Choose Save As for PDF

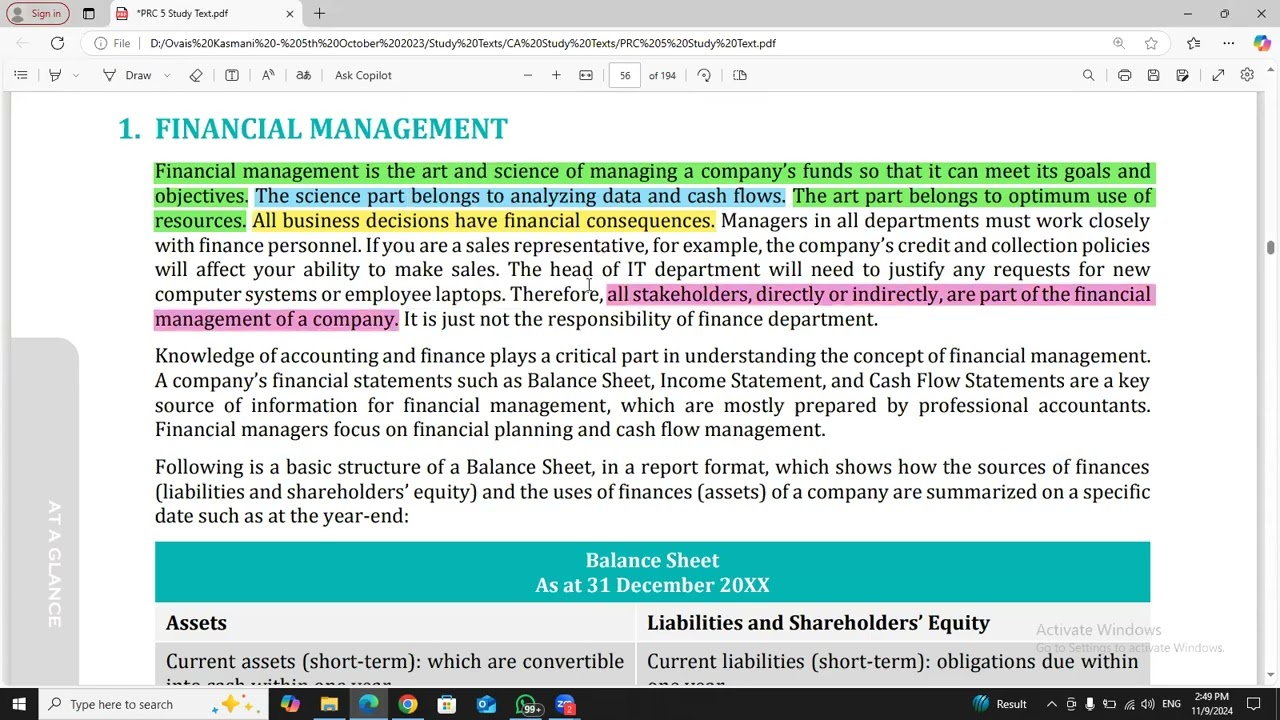1183,75
